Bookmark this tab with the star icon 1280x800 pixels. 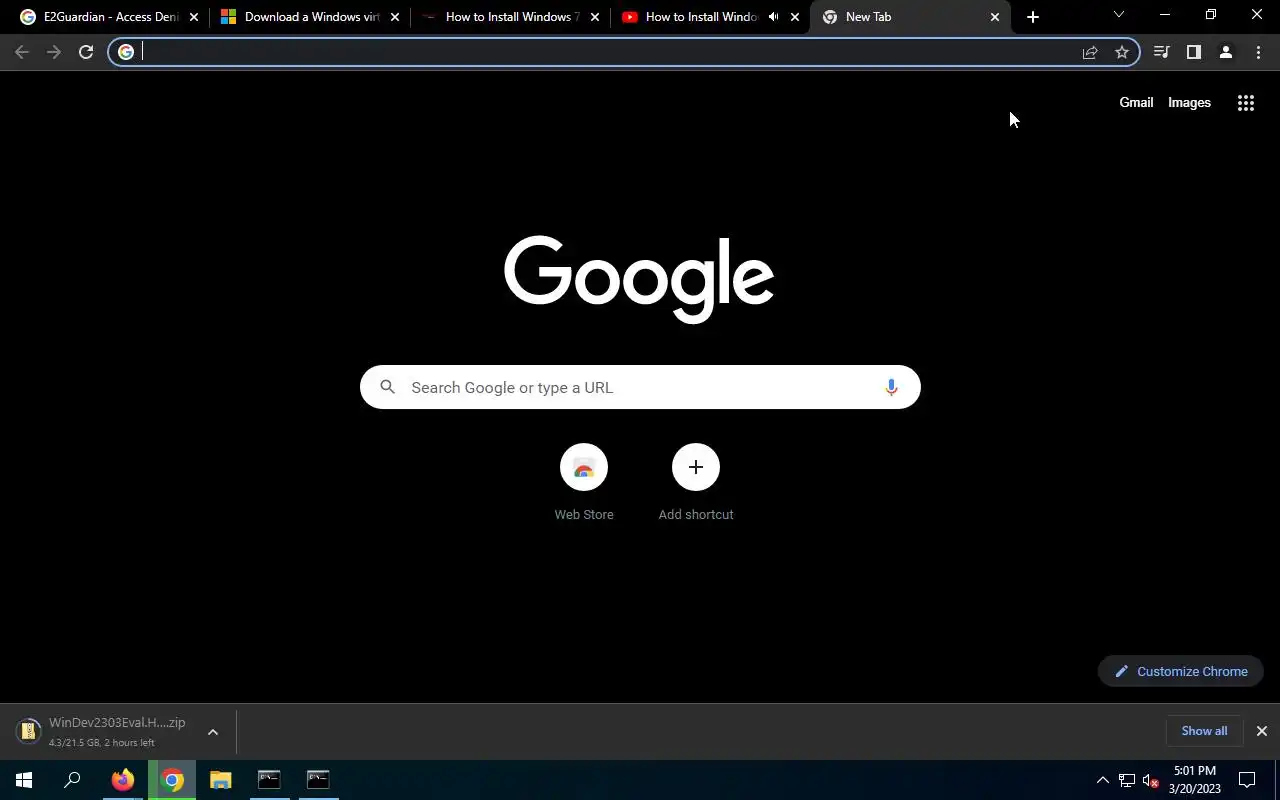[1122, 52]
